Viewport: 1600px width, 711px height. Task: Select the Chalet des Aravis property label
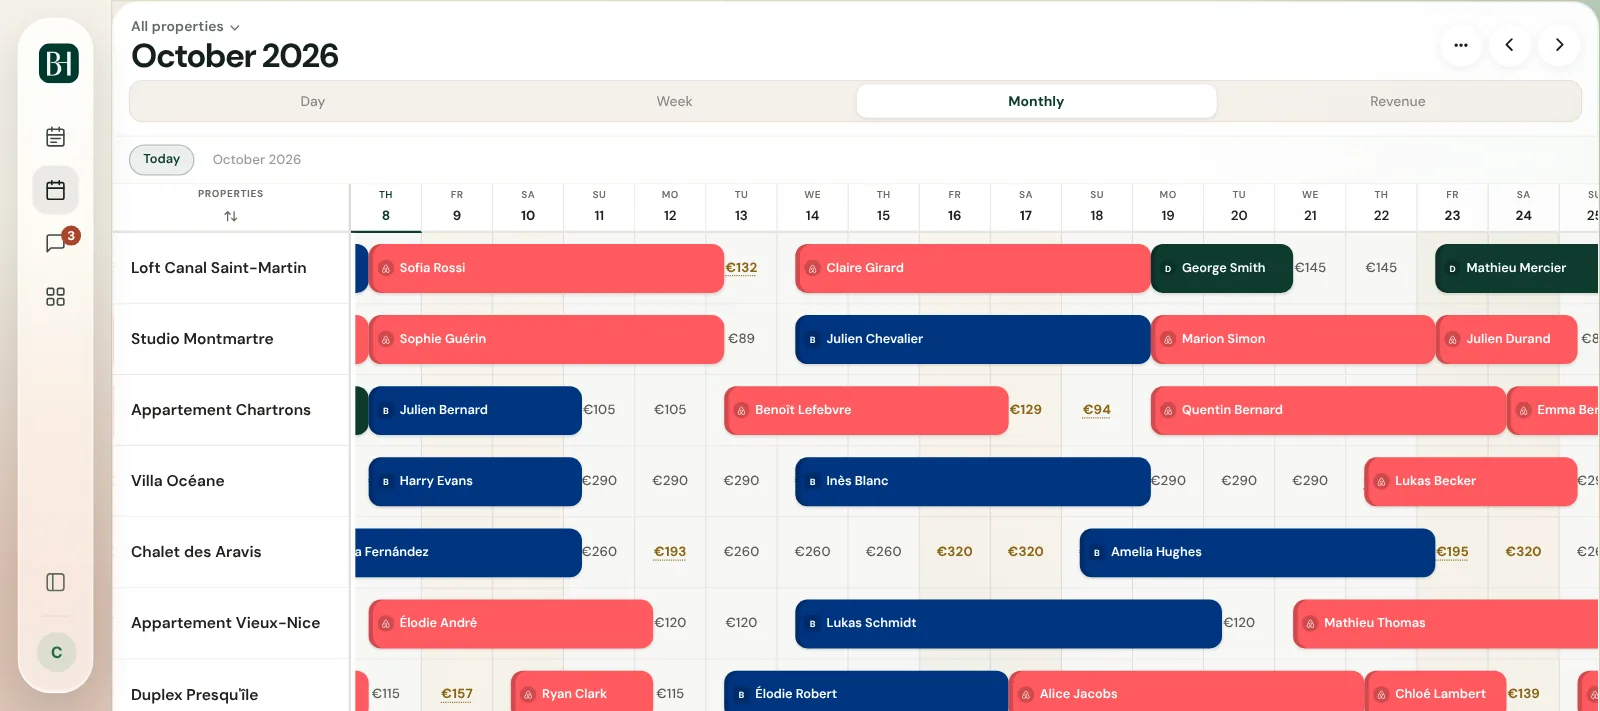click(196, 552)
